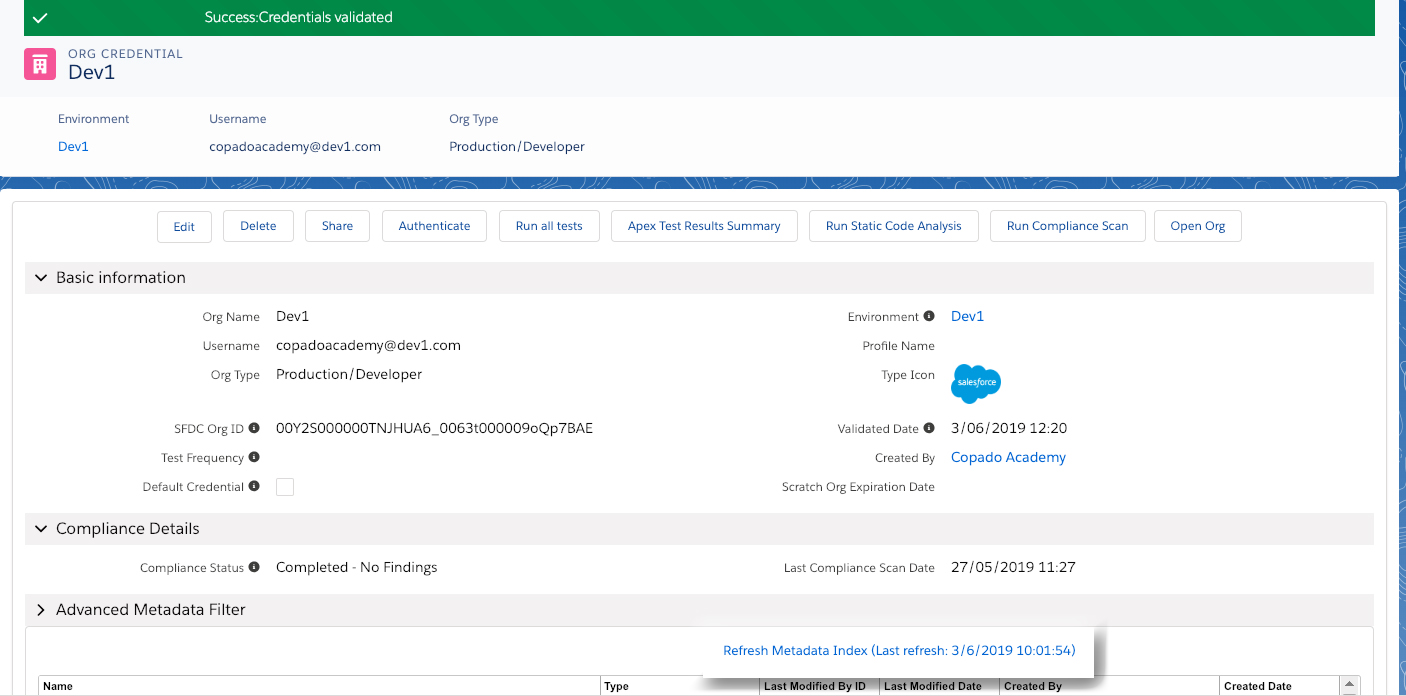Click Org Type value in Basic information
The width and height of the screenshot is (1406, 696).
coord(349,374)
